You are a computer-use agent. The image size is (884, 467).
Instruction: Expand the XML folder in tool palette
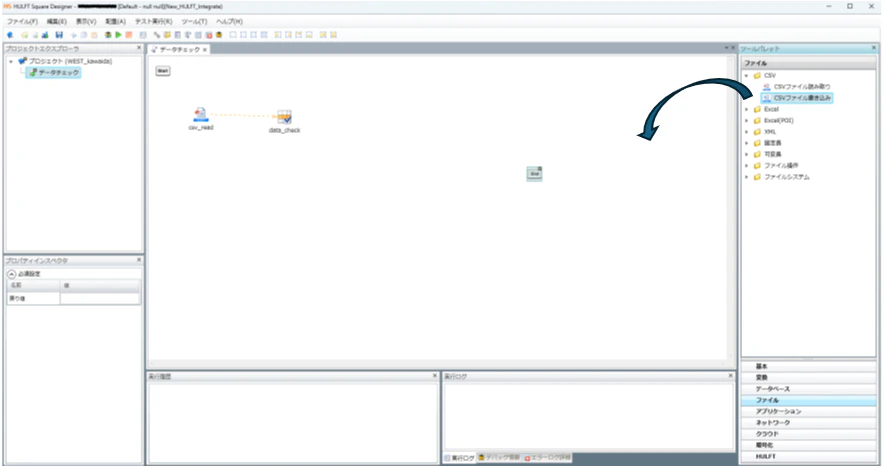click(746, 132)
